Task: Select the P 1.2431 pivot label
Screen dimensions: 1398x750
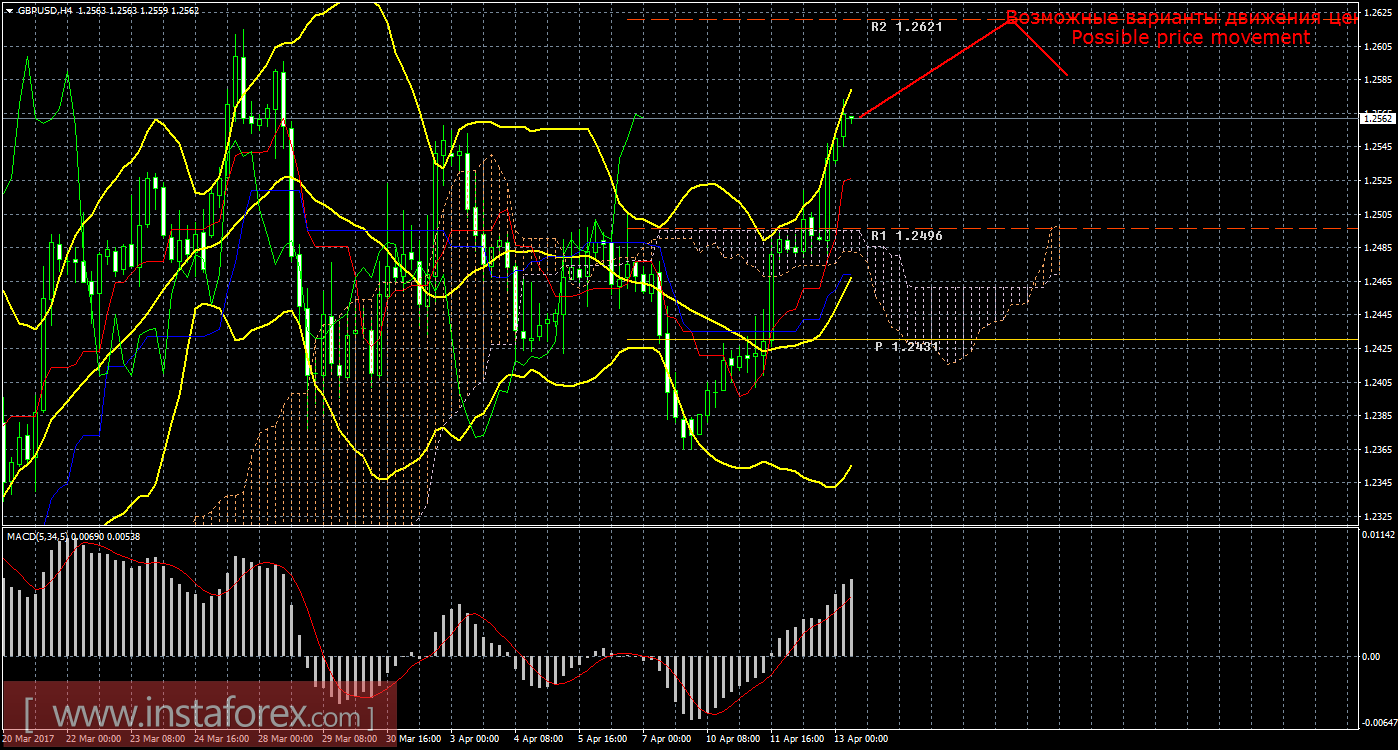Action: pos(907,346)
